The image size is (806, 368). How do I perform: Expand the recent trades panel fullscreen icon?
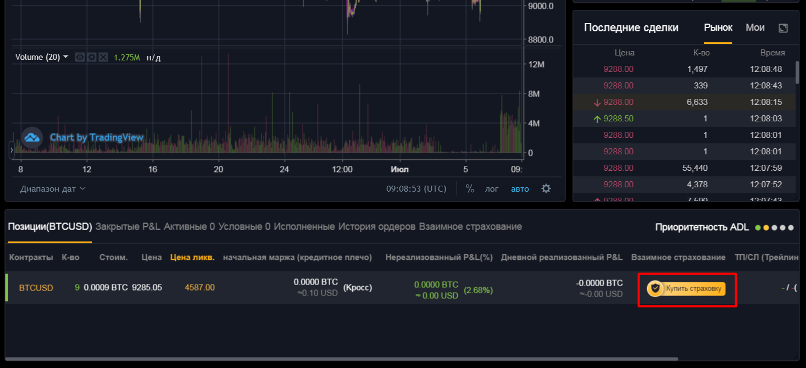tap(783, 28)
